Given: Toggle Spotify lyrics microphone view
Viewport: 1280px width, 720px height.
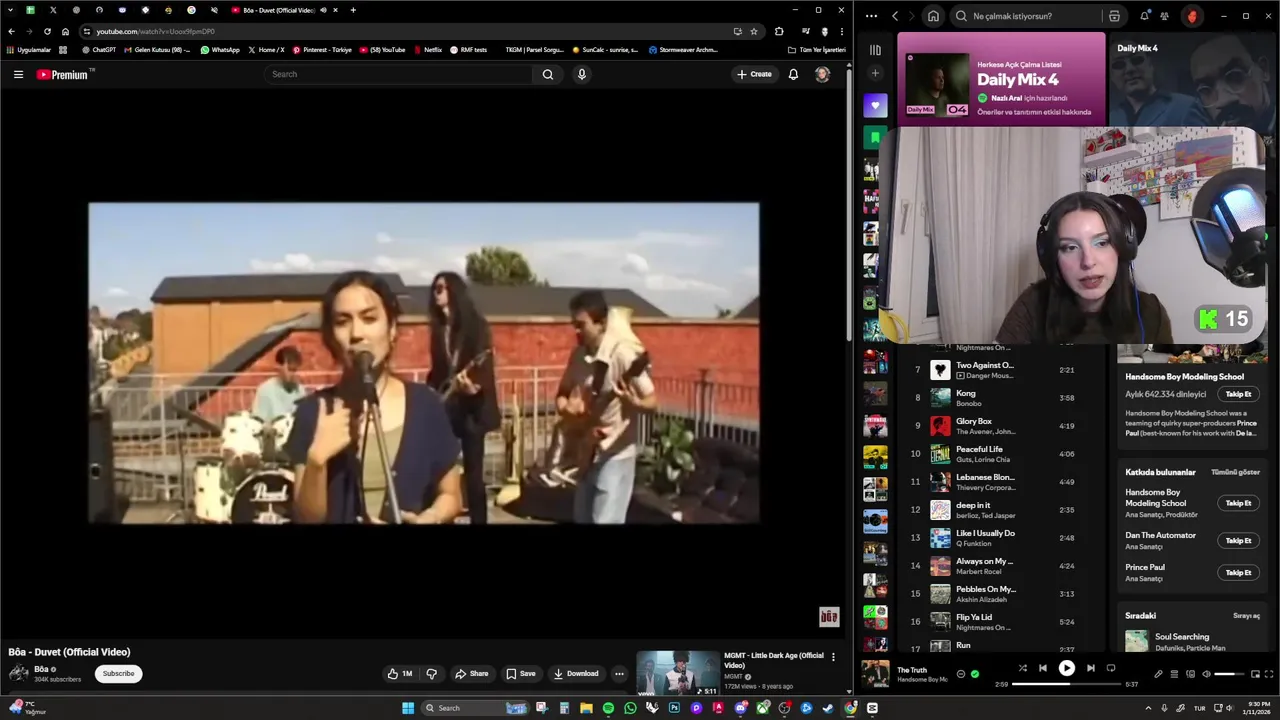Looking at the screenshot, I should tap(1158, 674).
